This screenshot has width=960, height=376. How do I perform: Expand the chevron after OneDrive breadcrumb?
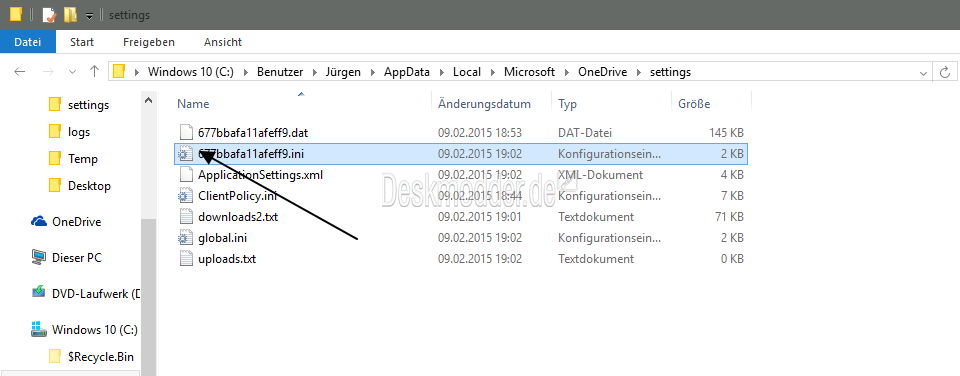pyautogui.click(x=639, y=72)
